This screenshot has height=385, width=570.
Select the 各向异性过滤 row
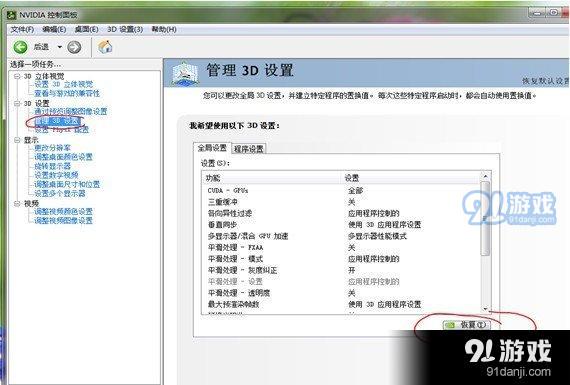(341, 213)
